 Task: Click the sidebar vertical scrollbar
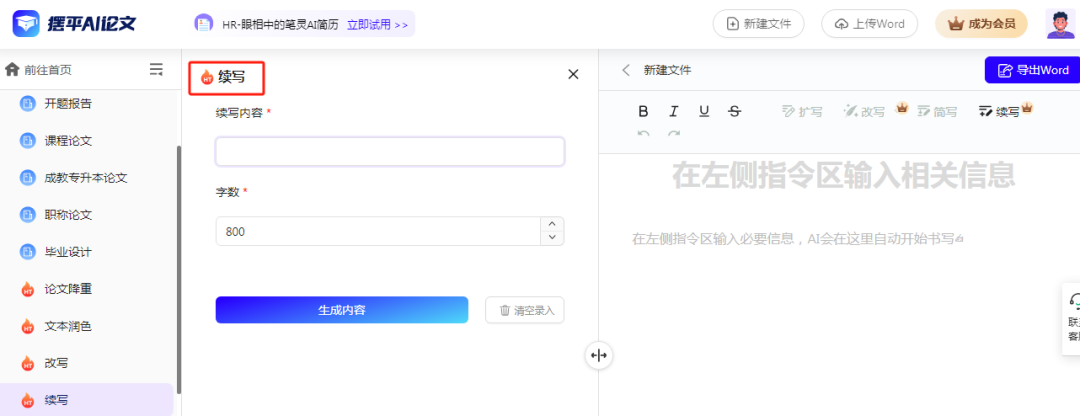tap(179, 269)
